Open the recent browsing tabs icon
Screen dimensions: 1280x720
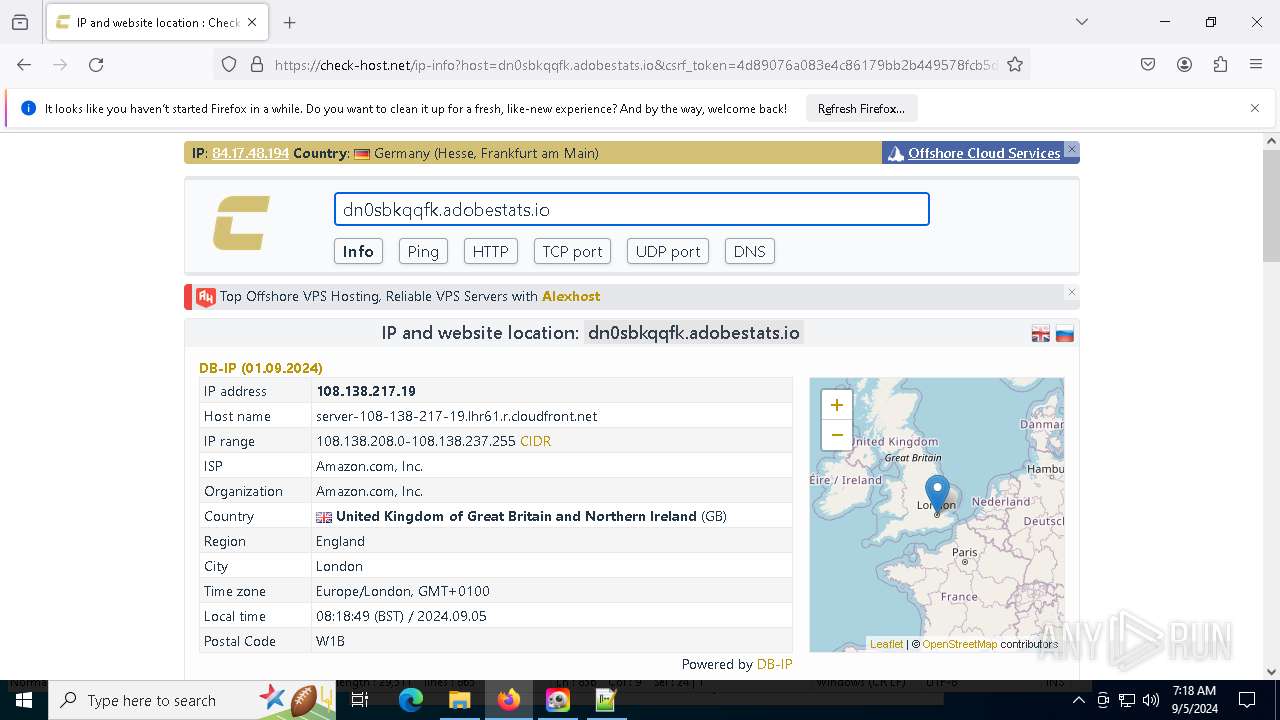(20, 22)
